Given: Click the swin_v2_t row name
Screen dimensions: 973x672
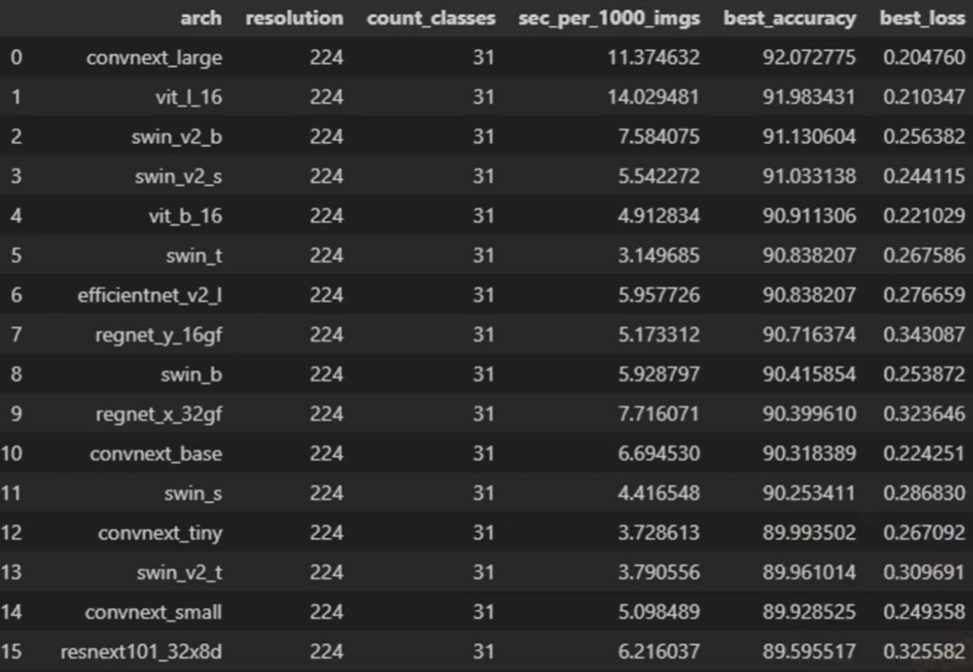Looking at the screenshot, I should coord(179,572).
